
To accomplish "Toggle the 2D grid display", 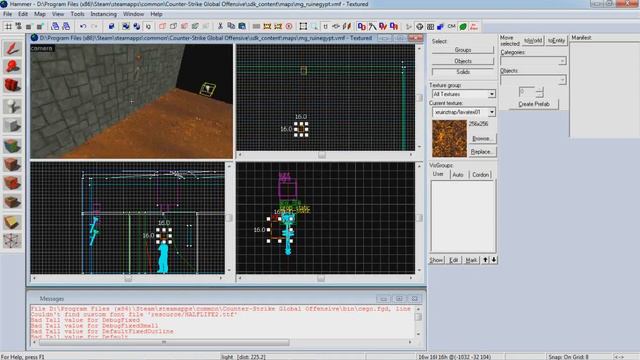I will [8, 27].
